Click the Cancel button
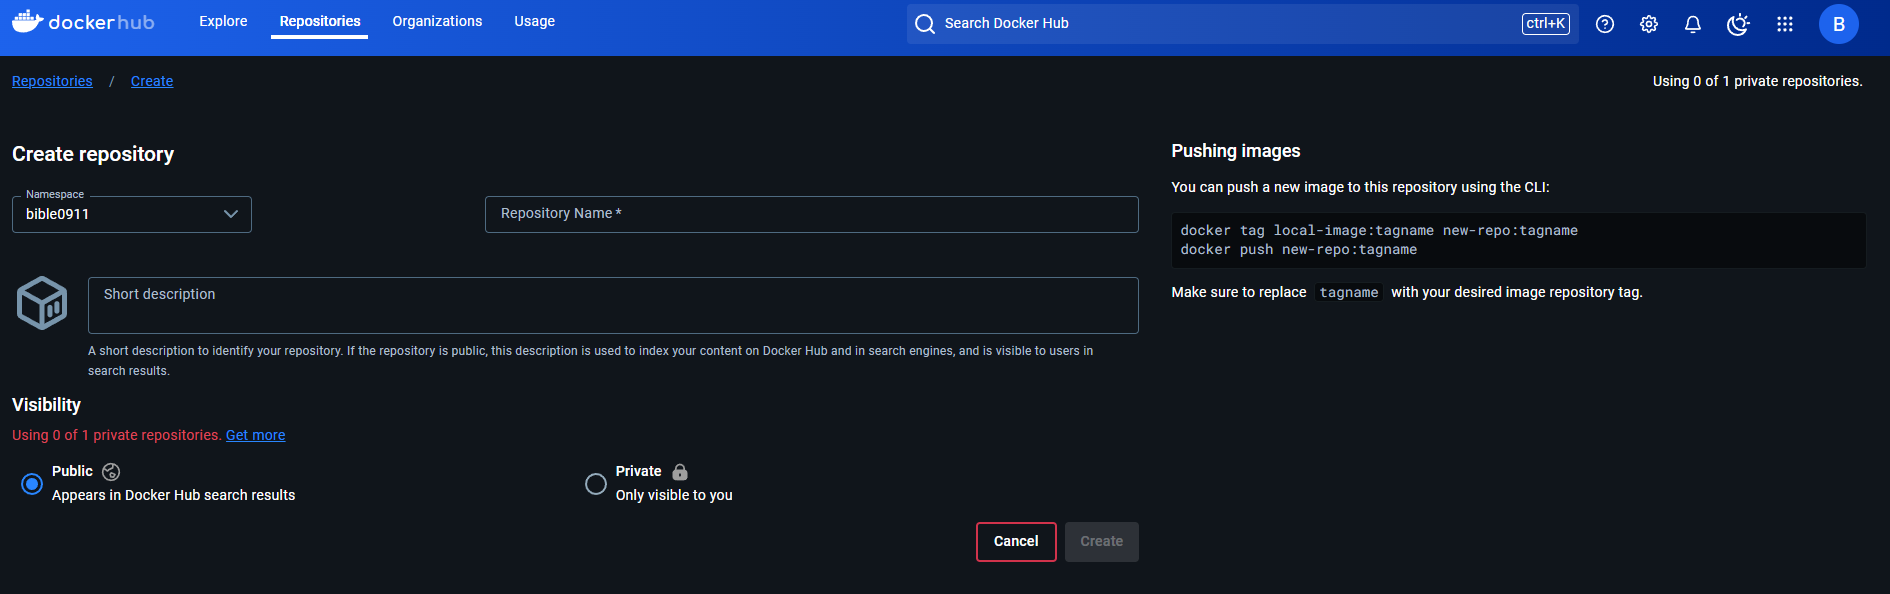The height and width of the screenshot is (594, 1890). point(1016,542)
